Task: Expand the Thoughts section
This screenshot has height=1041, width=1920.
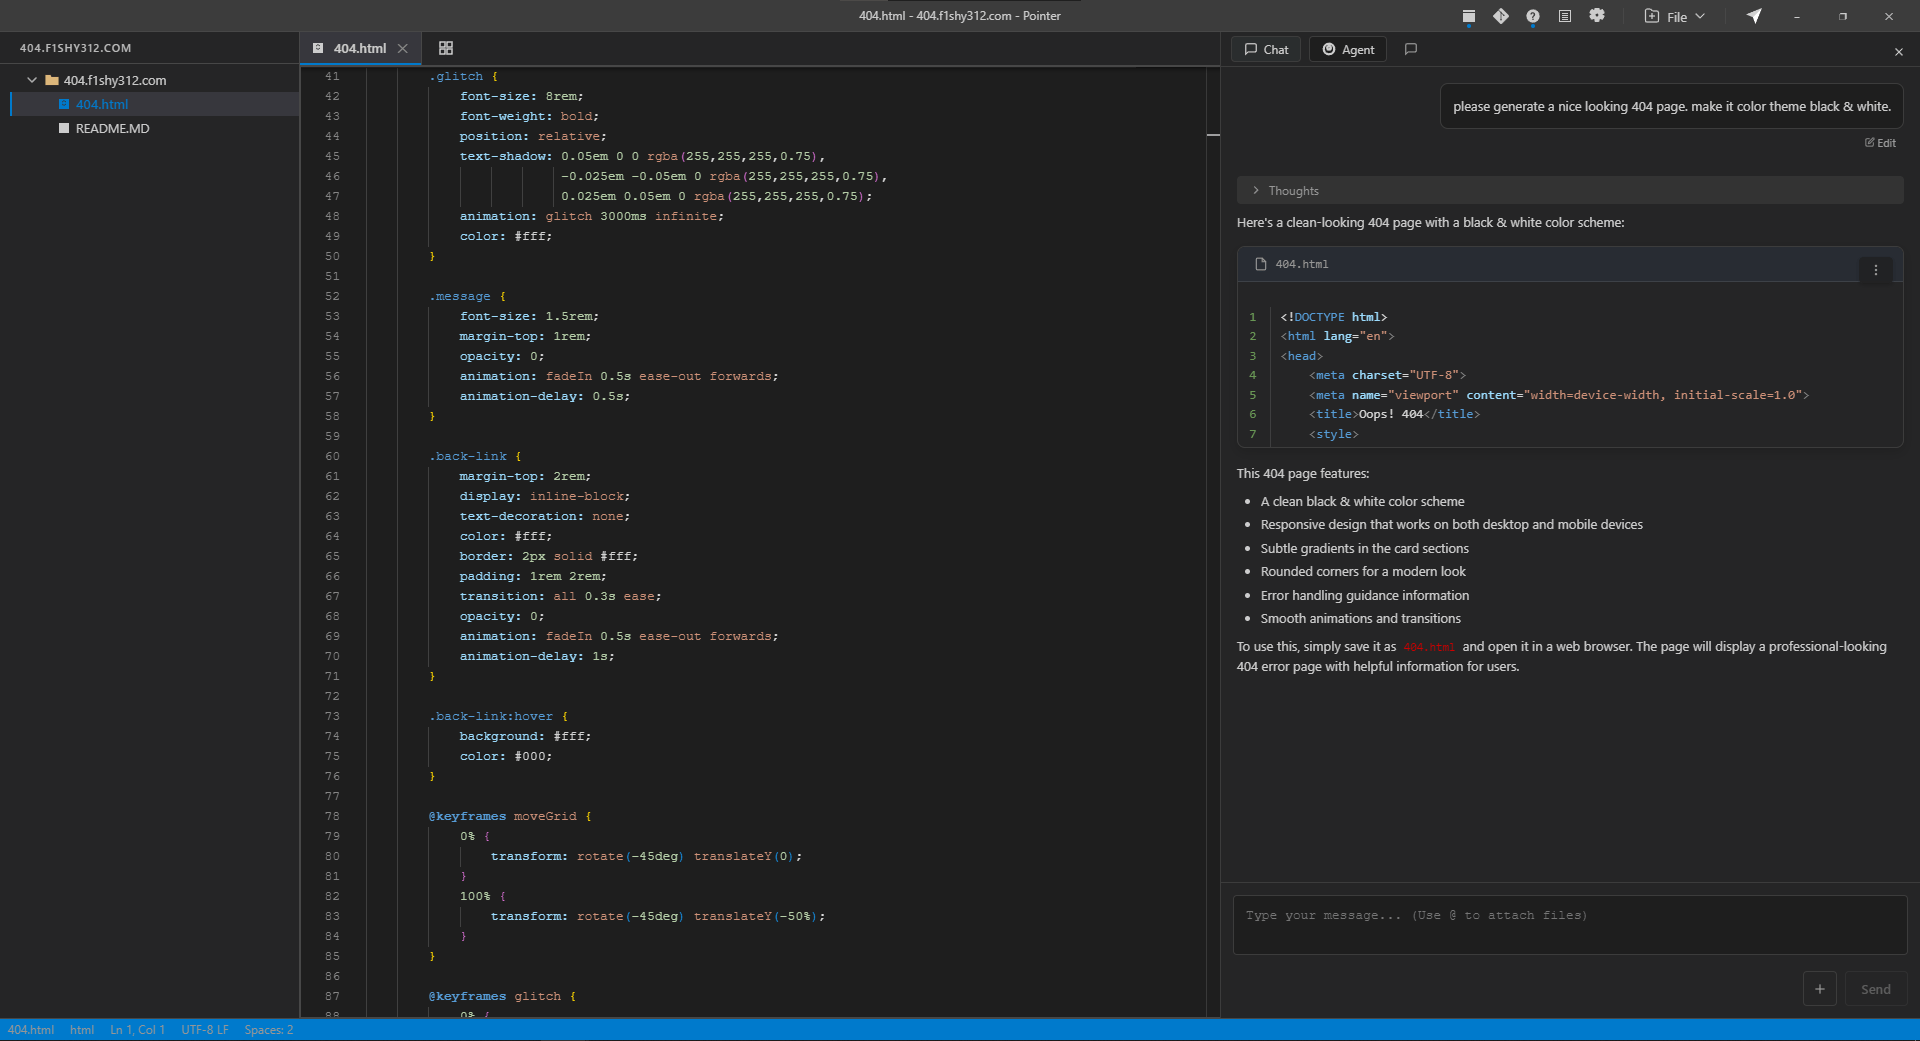Action: point(1570,190)
